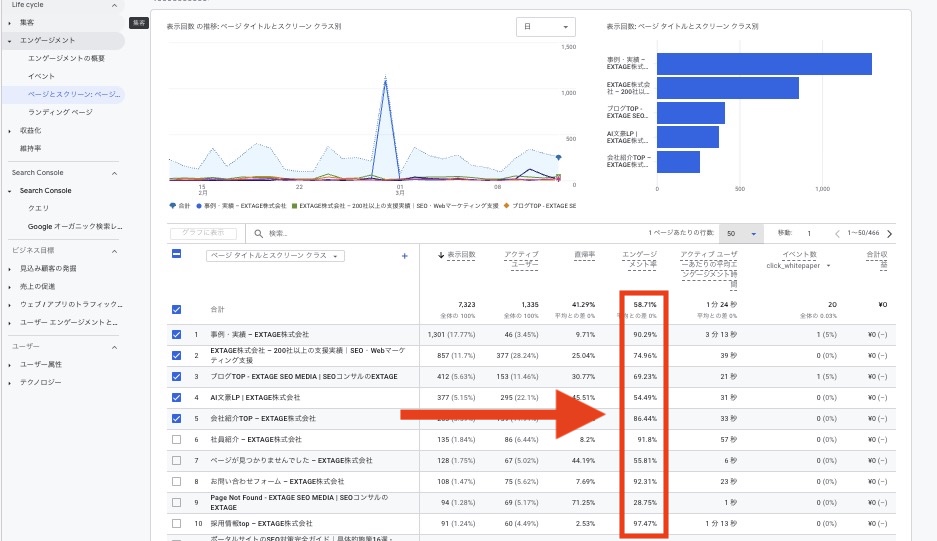Uncheck the 合計 row checkbox
Viewport: 937px width, 541px height.
pos(176,310)
